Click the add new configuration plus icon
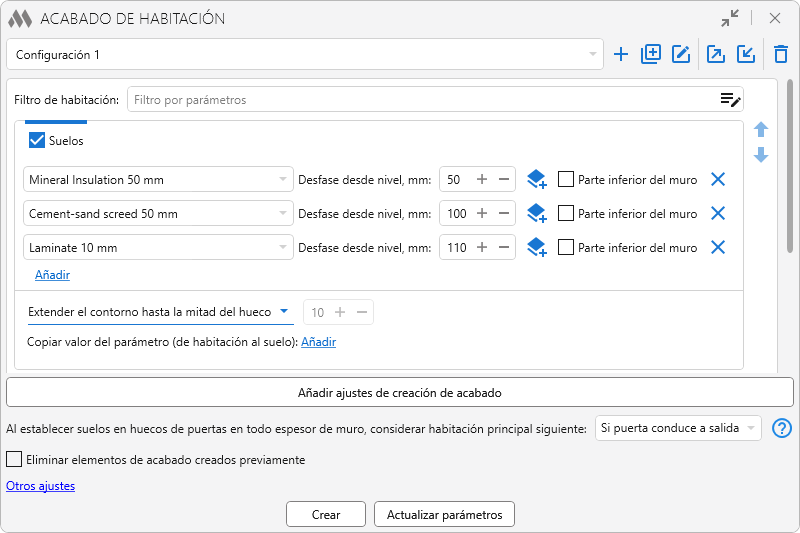This screenshot has width=800, height=533. pos(621,55)
